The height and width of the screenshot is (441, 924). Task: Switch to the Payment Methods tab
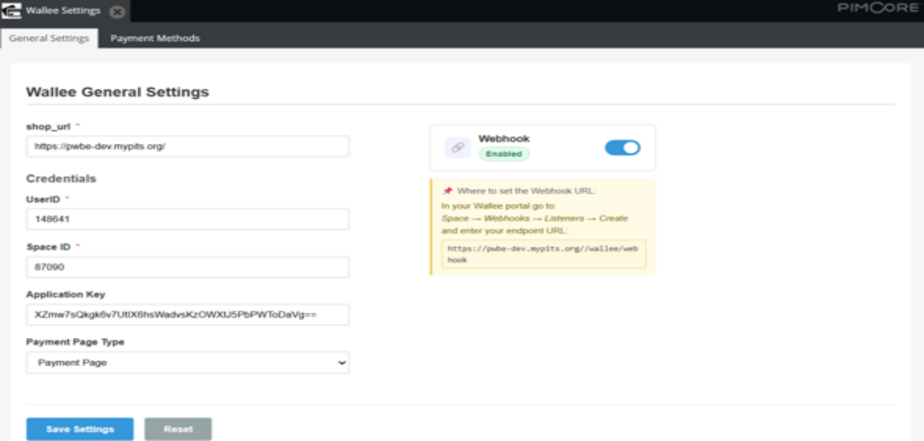tap(156, 38)
